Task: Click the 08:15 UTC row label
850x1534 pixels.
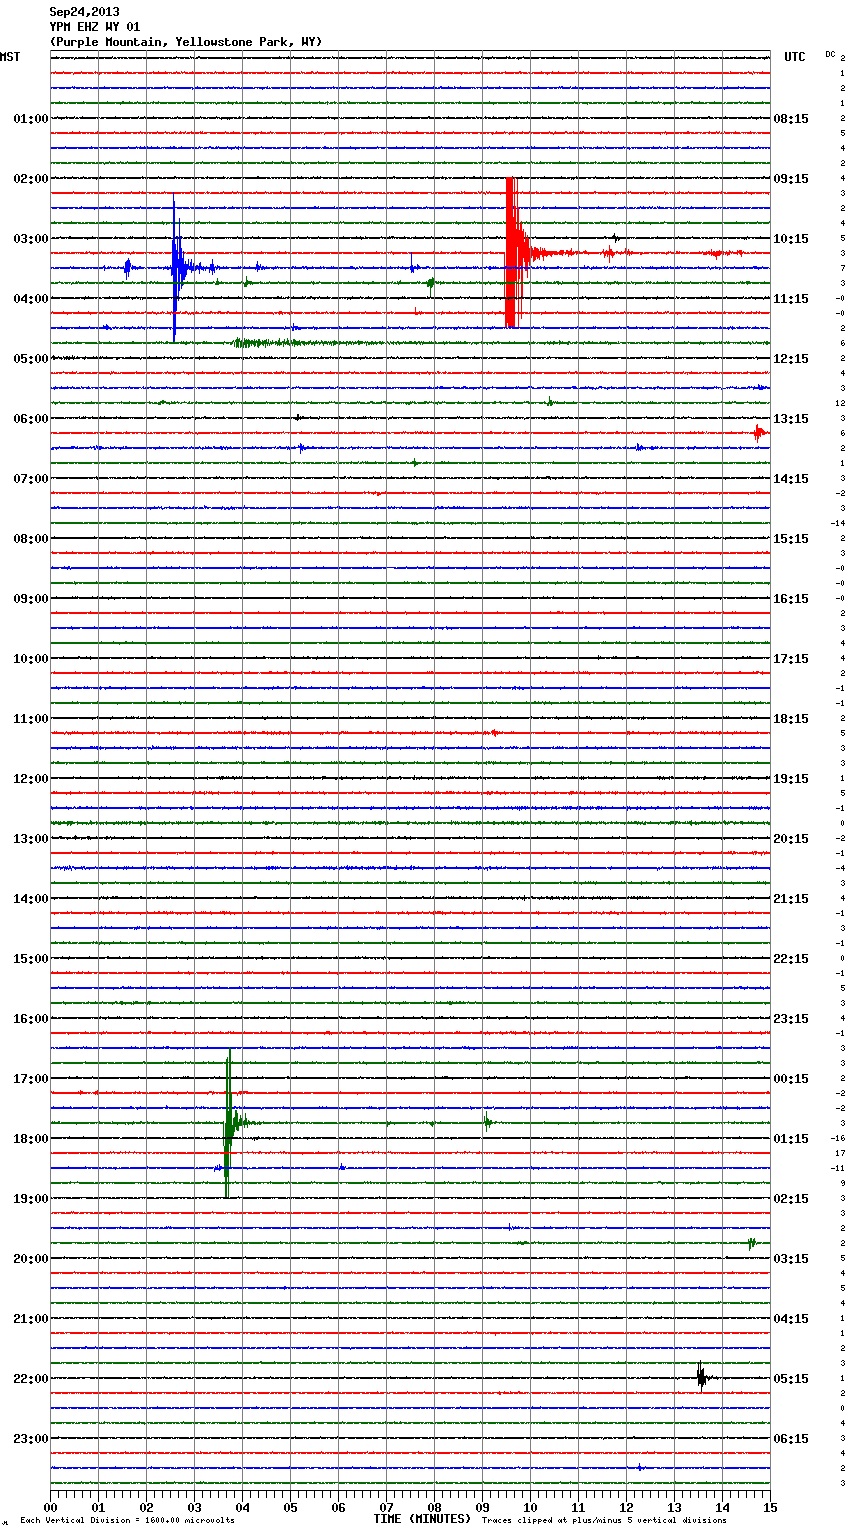Action: (791, 119)
